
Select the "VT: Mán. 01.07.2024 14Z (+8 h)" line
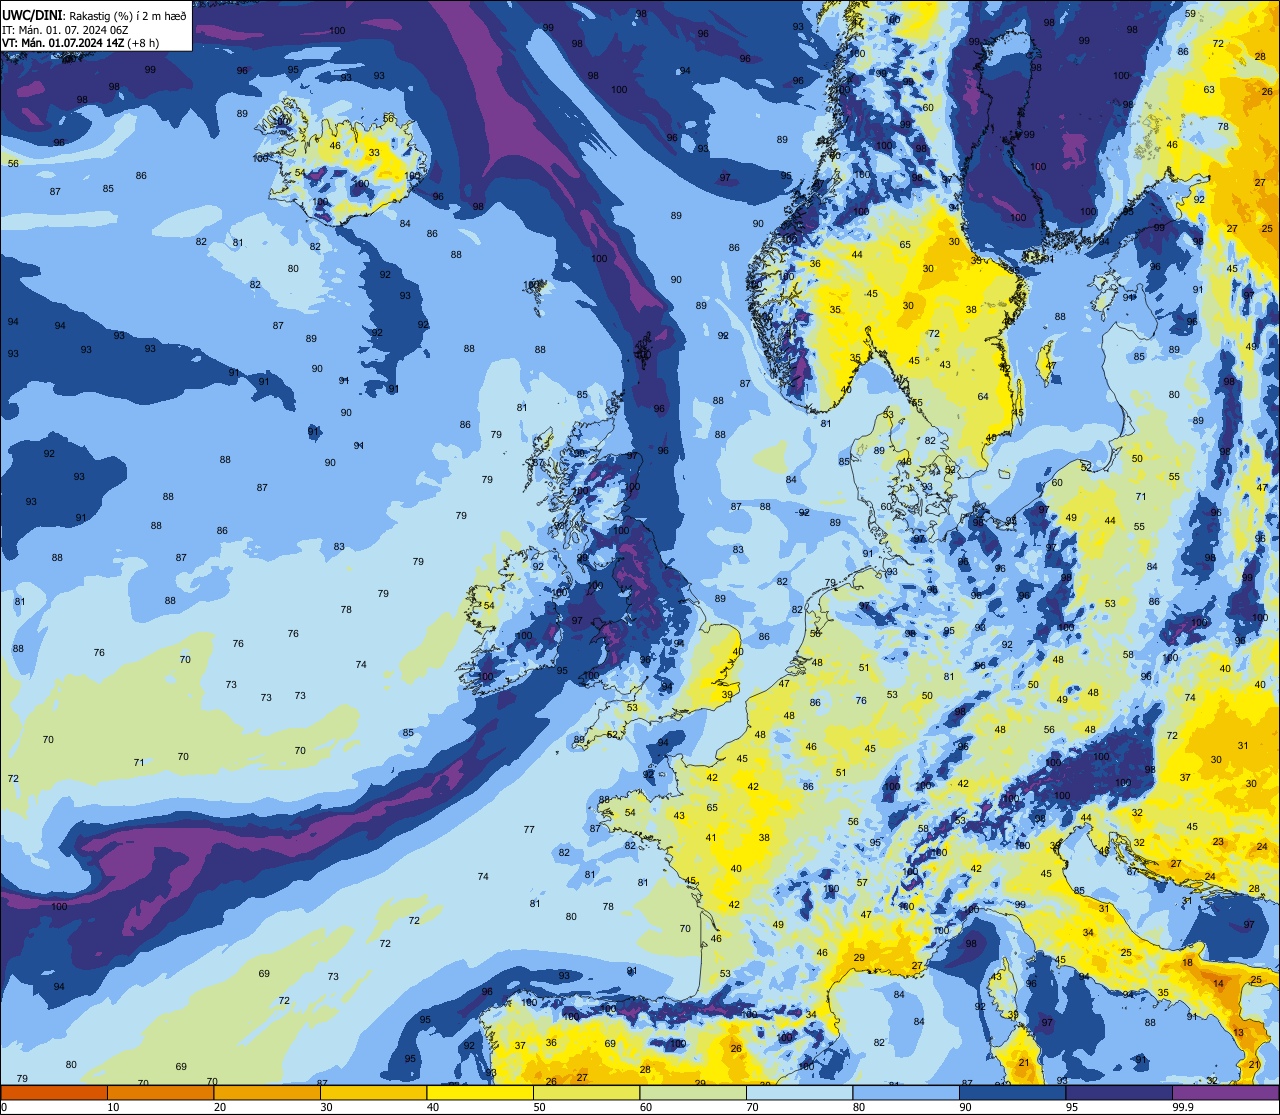coord(80,43)
